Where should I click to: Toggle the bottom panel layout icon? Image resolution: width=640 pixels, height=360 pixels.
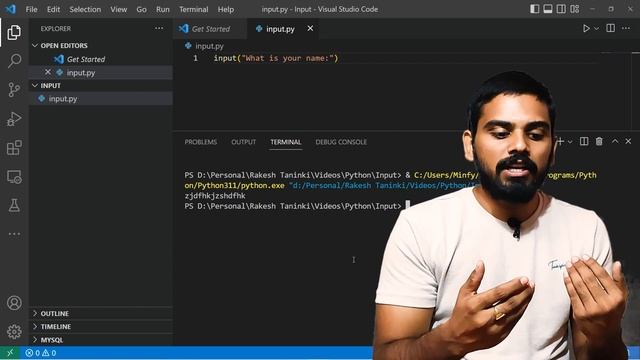click(548, 9)
